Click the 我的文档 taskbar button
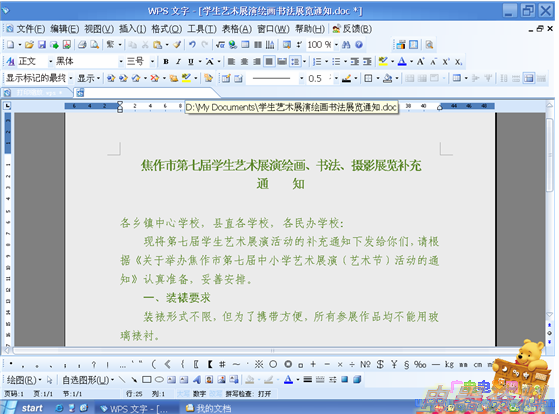This screenshot has width=559, height=414. [209, 408]
